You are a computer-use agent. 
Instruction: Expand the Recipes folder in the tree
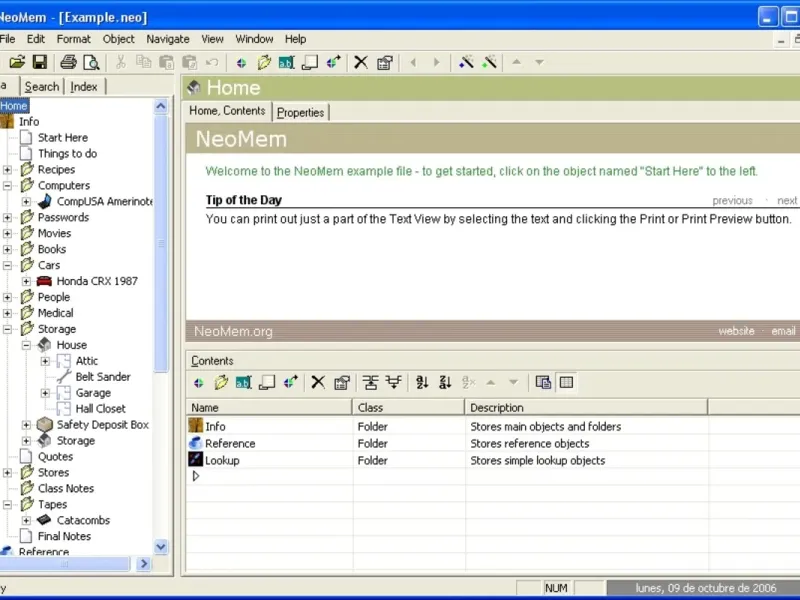click(8, 170)
